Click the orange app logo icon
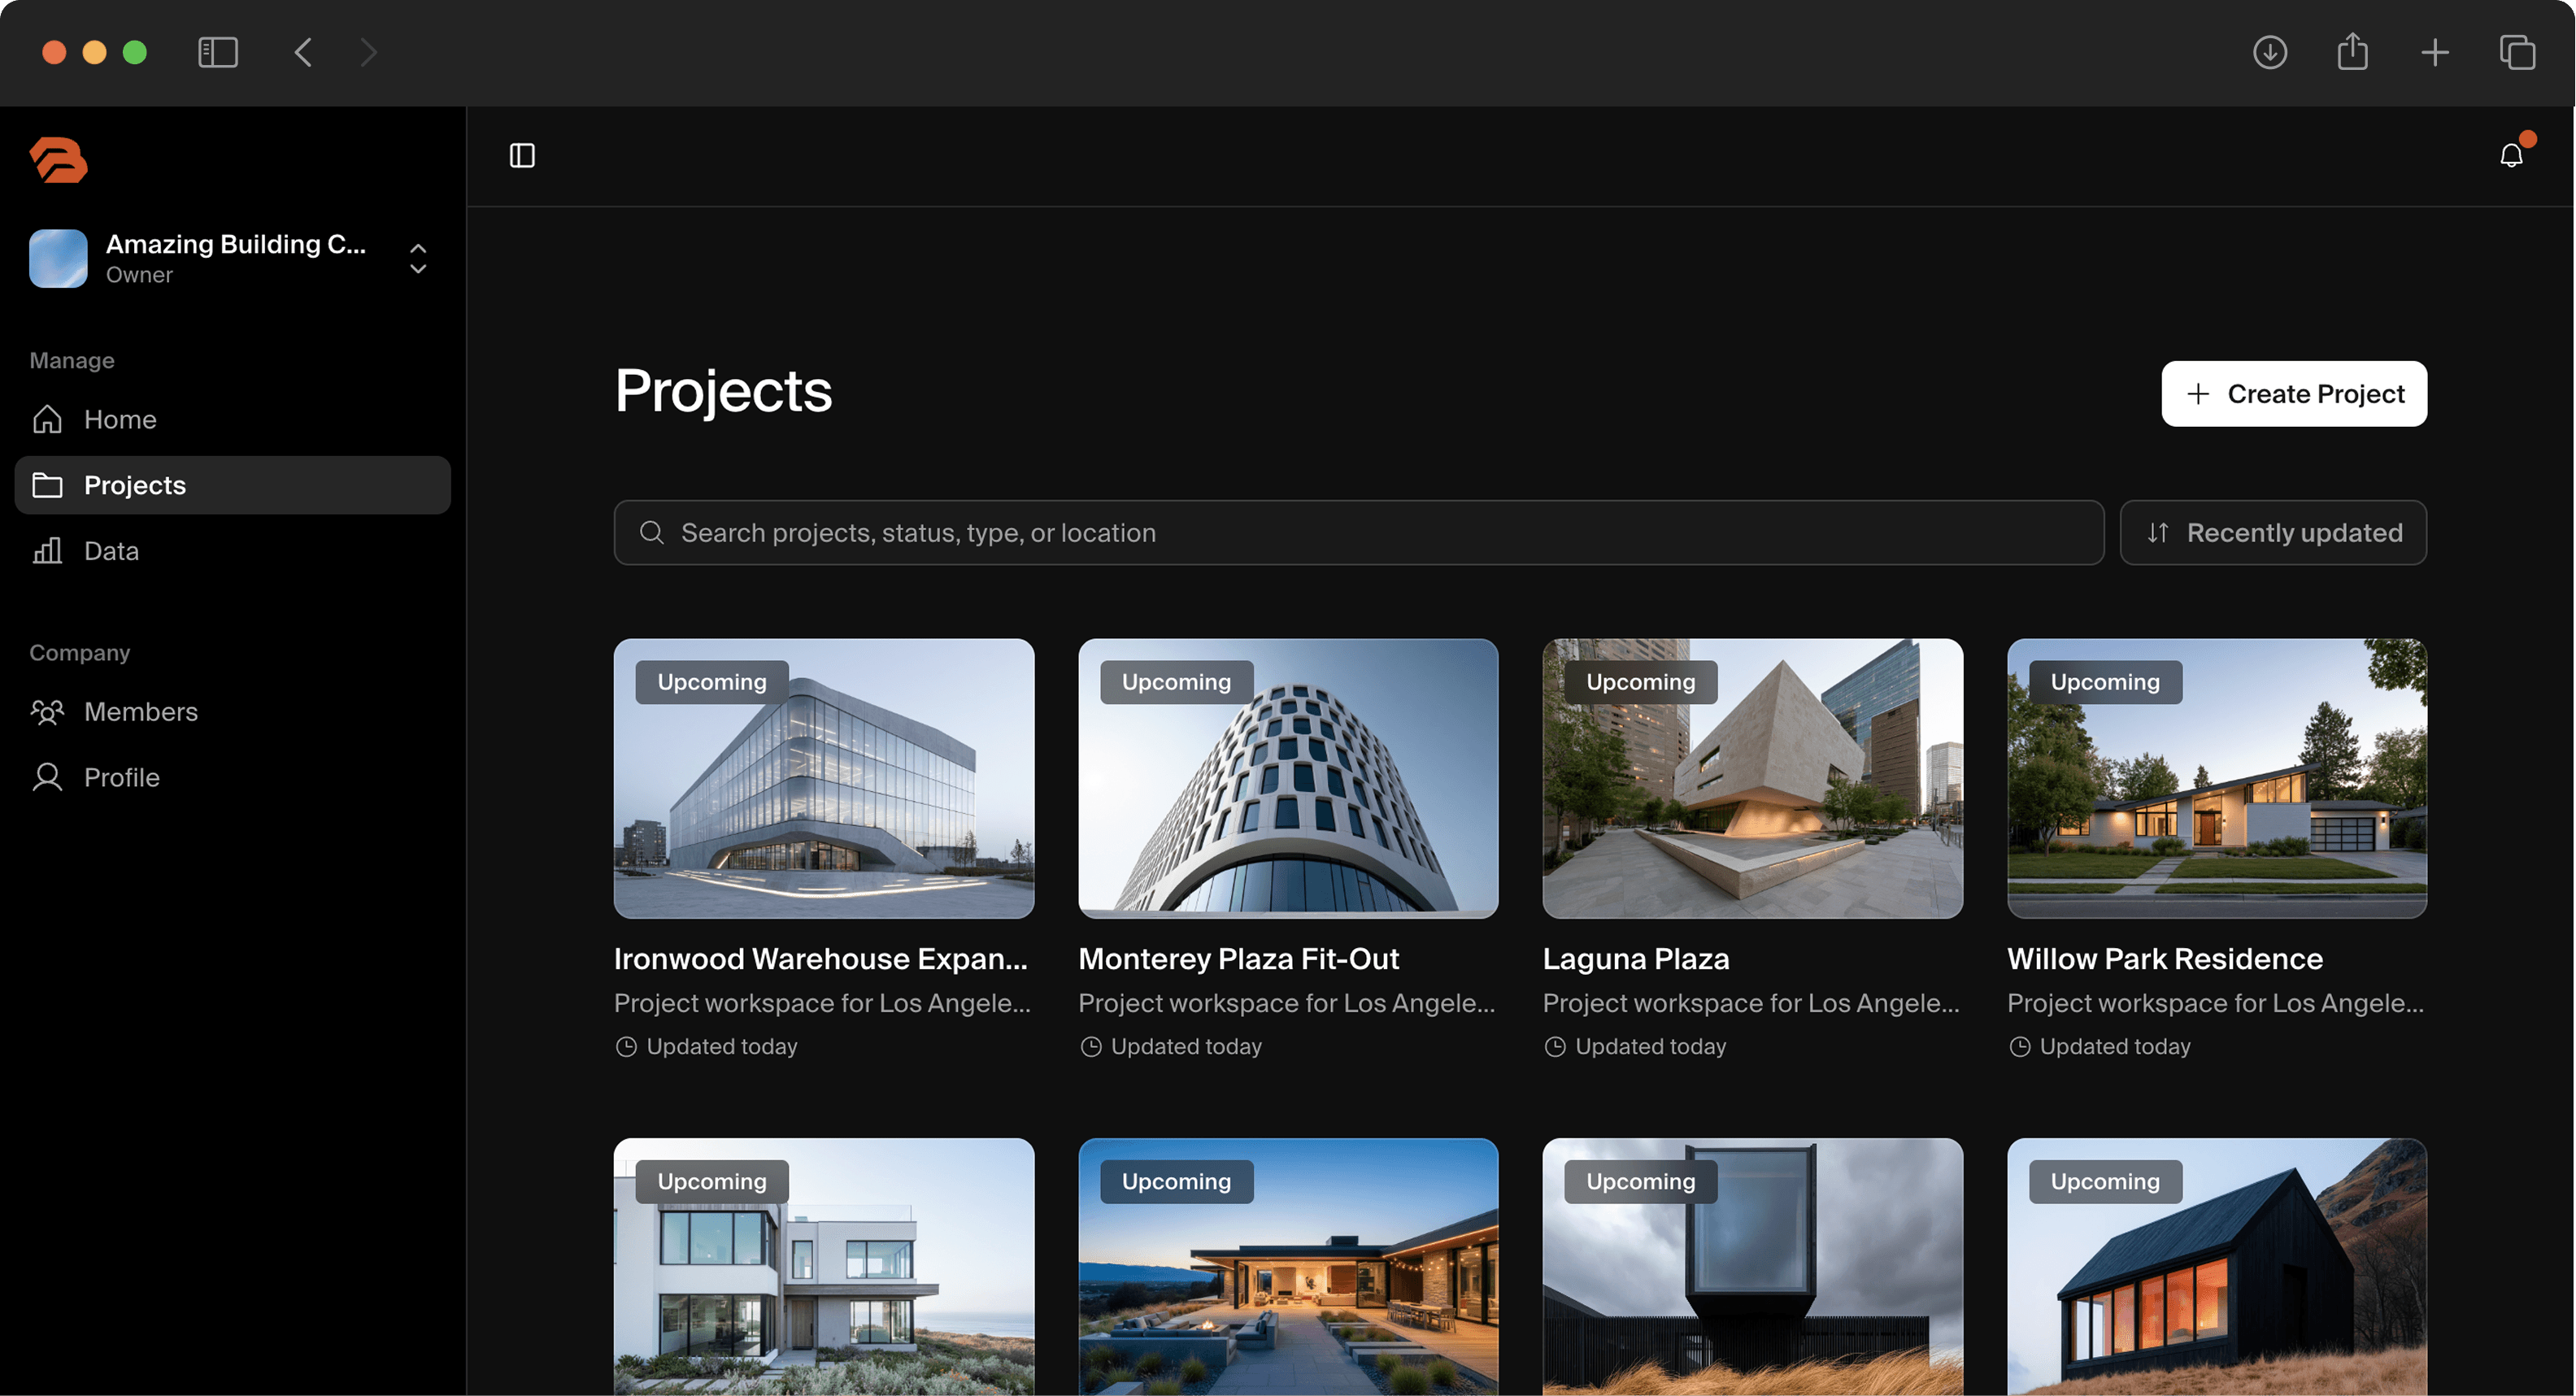Viewport: 2576px width, 1396px height. pyautogui.click(x=58, y=160)
